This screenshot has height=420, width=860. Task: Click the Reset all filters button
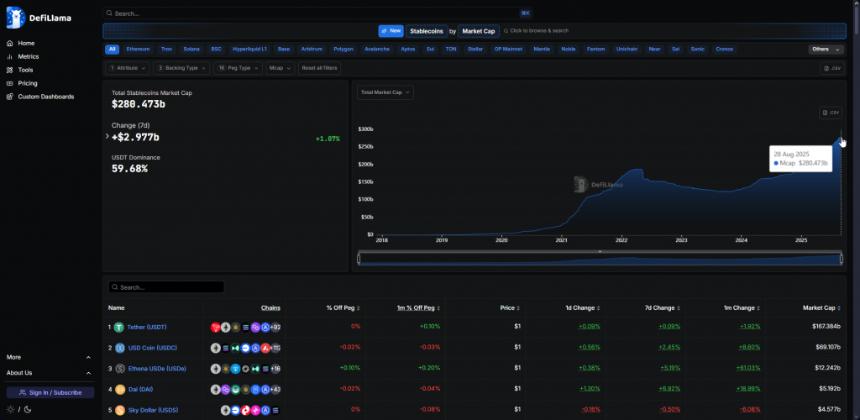(x=319, y=69)
